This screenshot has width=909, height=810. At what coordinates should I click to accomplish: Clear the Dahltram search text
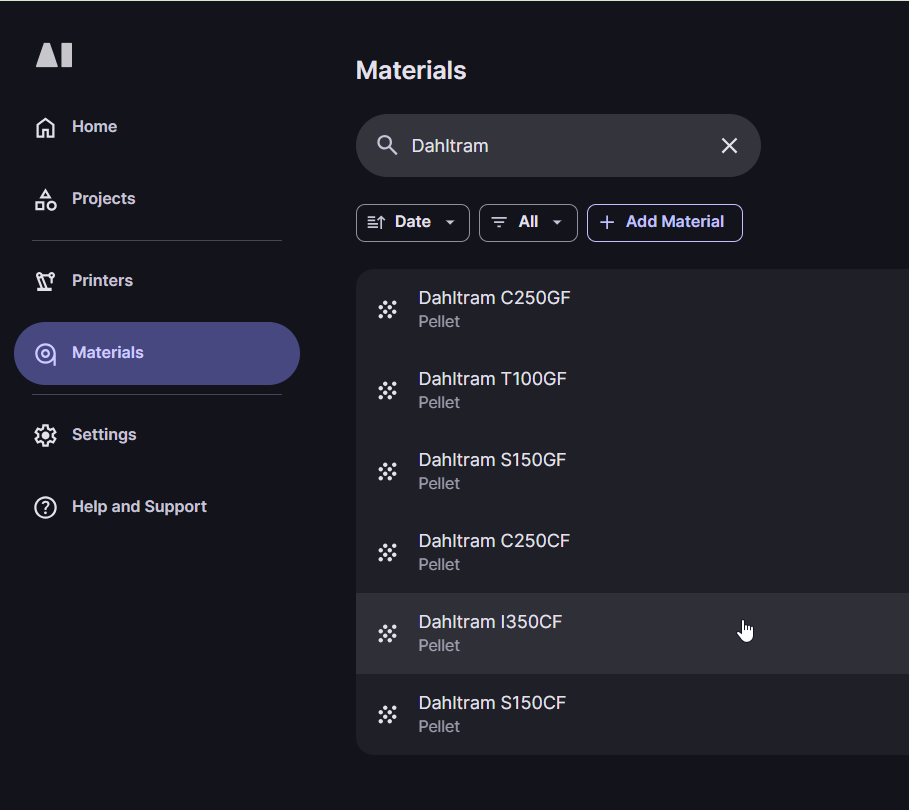729,146
